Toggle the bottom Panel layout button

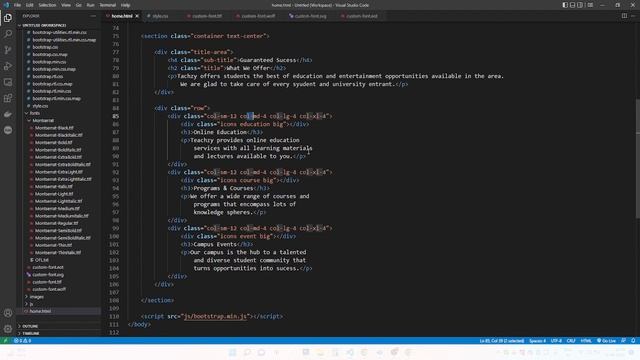[x=573, y=5]
